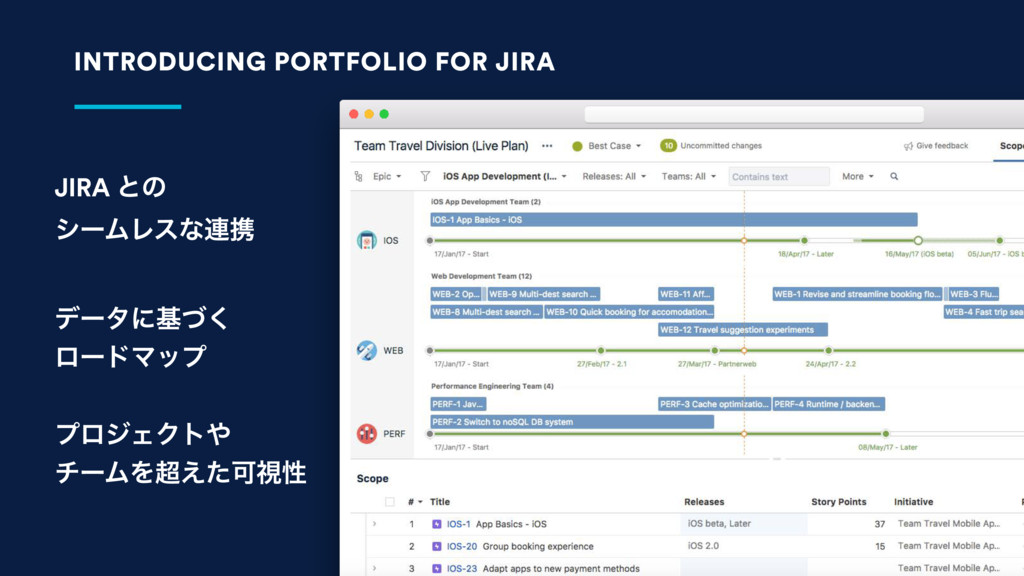Click the Performance Engineering Team (4) label
The height and width of the screenshot is (576, 1024).
pos(492,386)
